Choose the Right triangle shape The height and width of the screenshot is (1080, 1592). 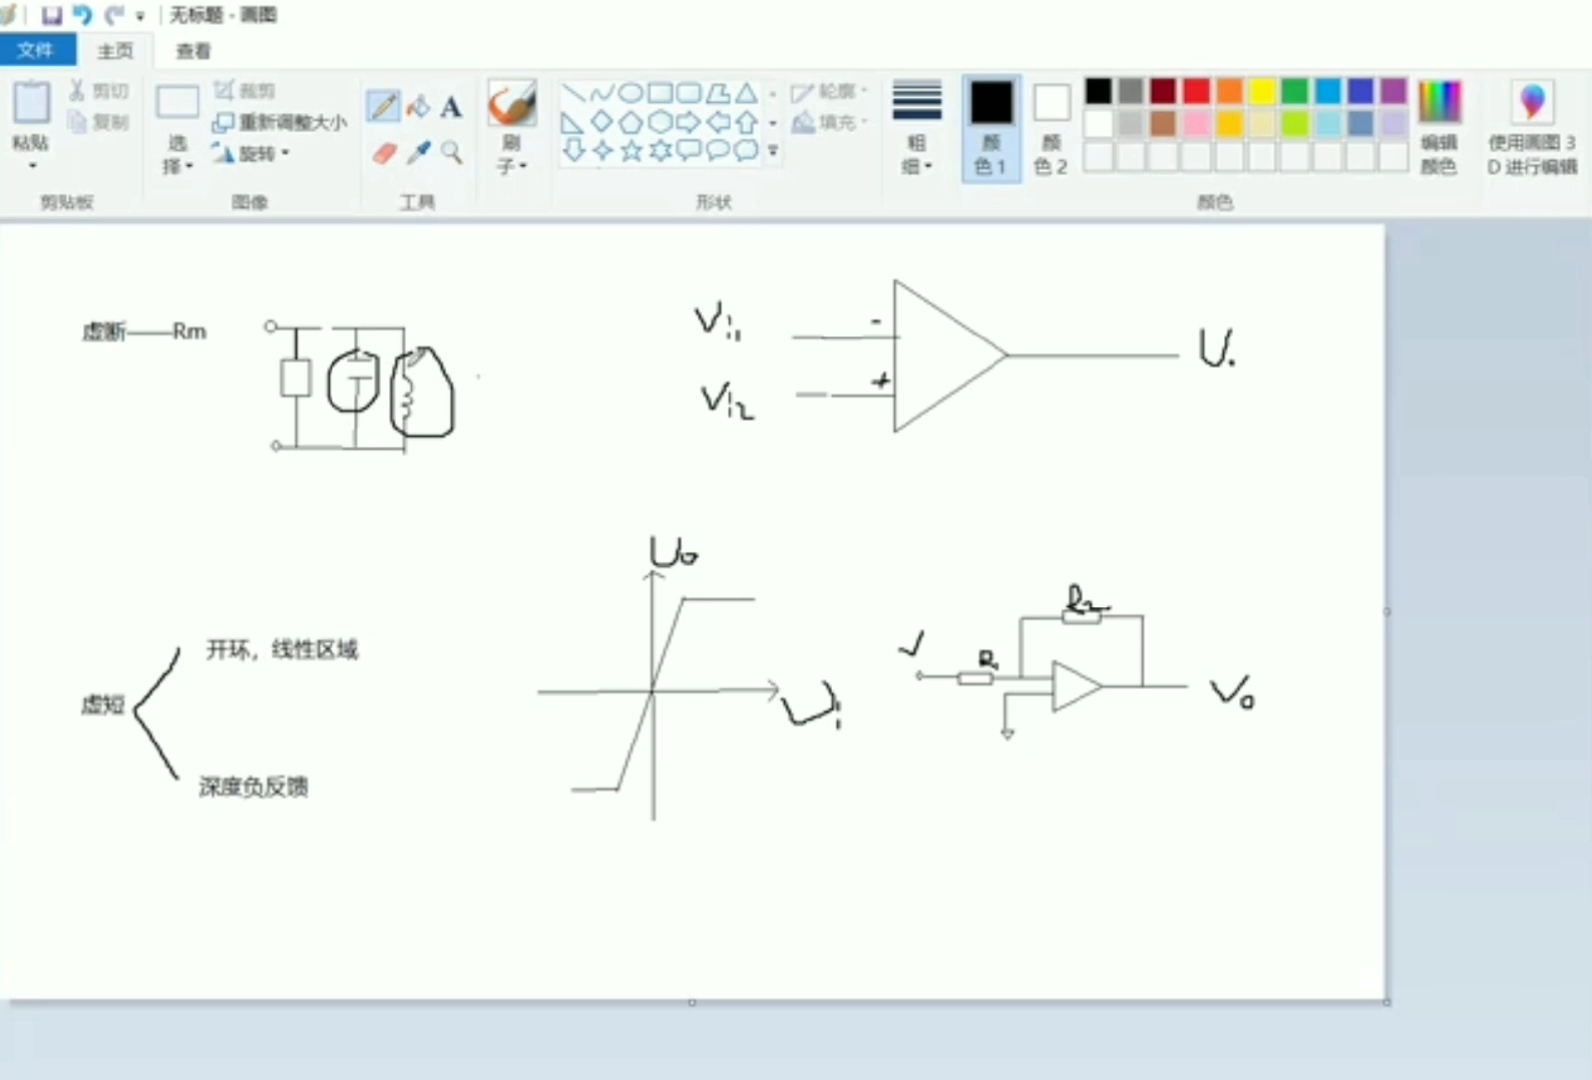573,122
